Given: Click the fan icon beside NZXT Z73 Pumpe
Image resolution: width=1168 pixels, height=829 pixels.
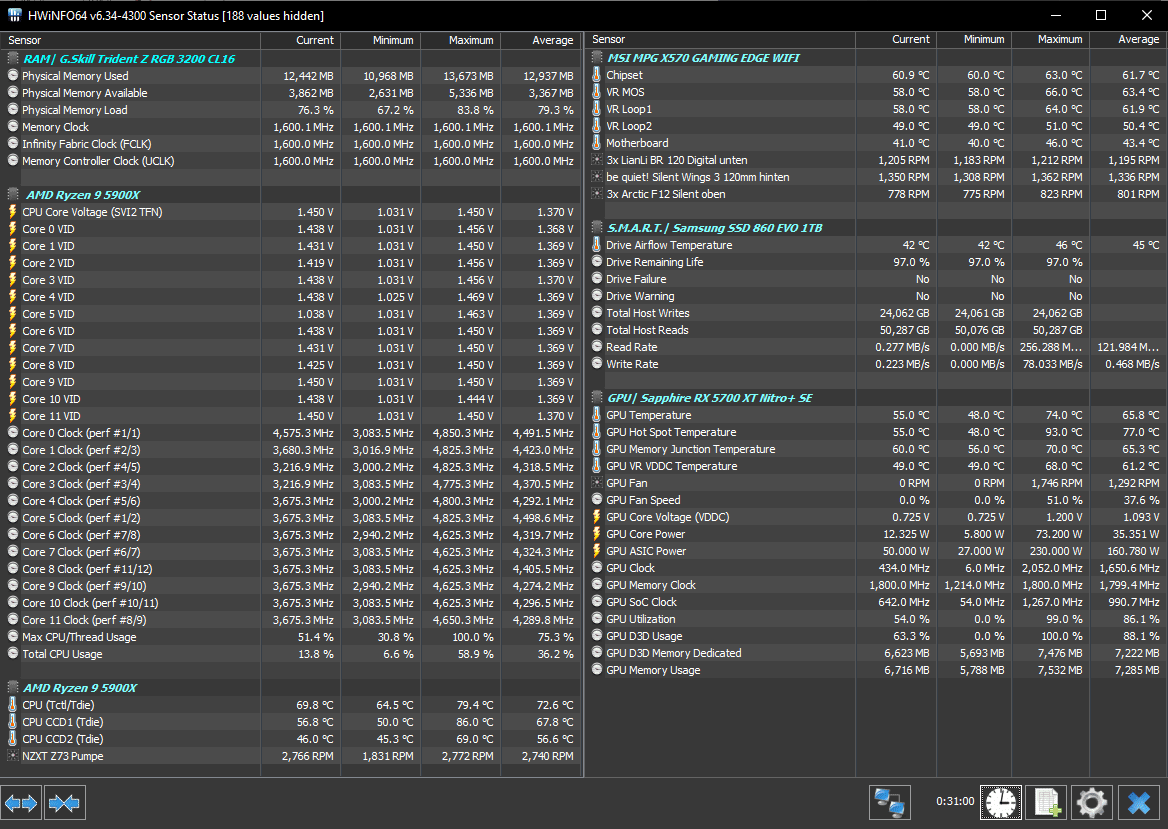Looking at the screenshot, I should point(13,756).
